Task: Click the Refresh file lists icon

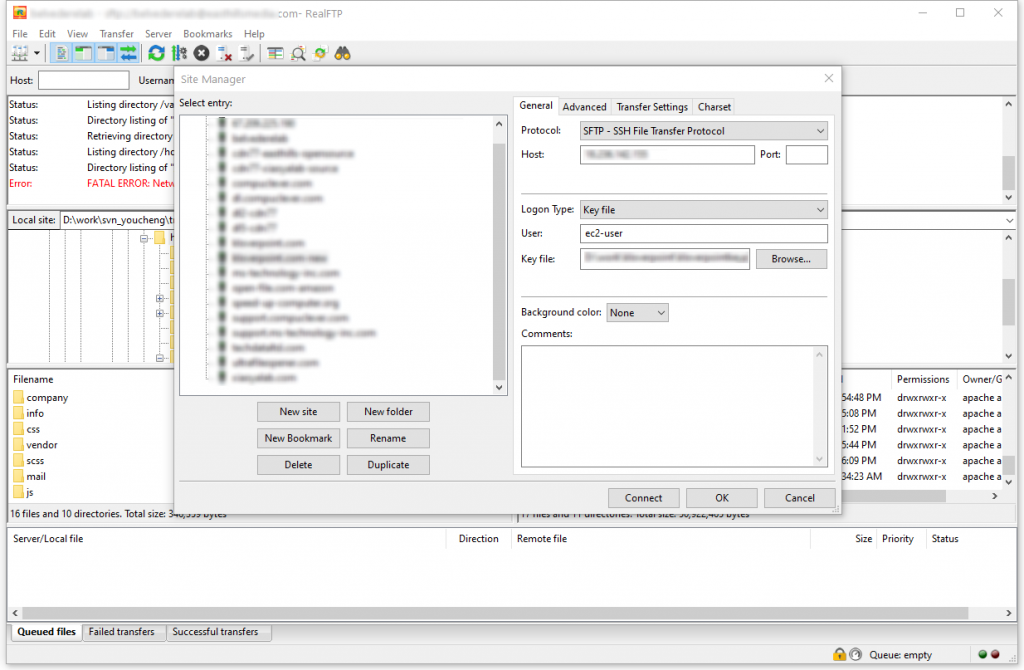Action: coord(156,53)
